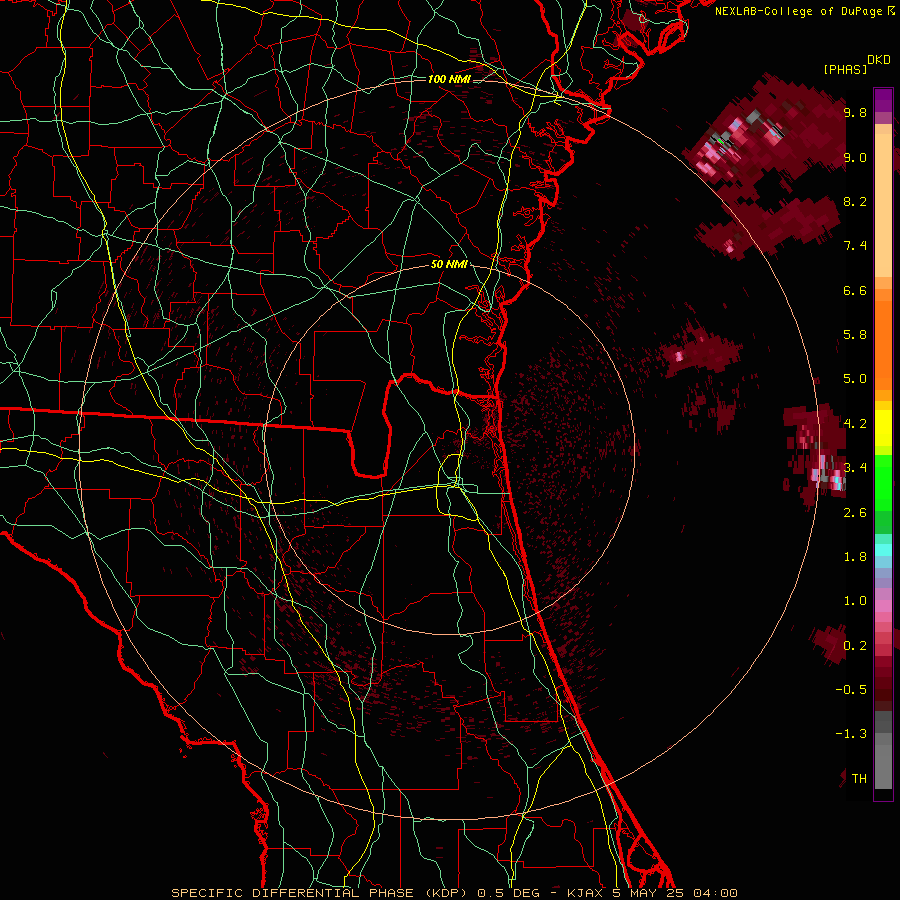Click the 9.8 legend value
The height and width of the screenshot is (900, 900).
point(855,112)
